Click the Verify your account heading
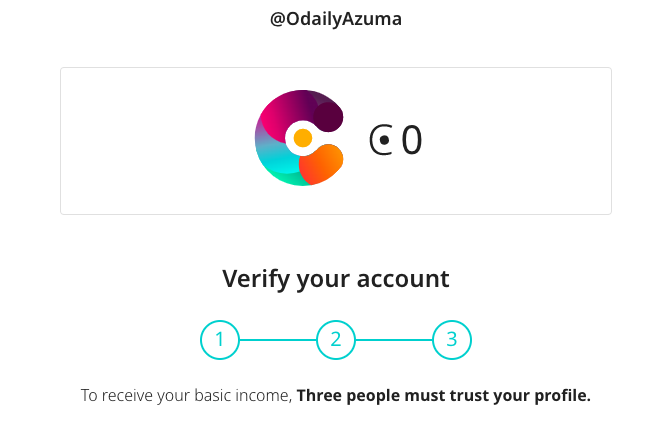The image size is (653, 423). pyautogui.click(x=336, y=278)
